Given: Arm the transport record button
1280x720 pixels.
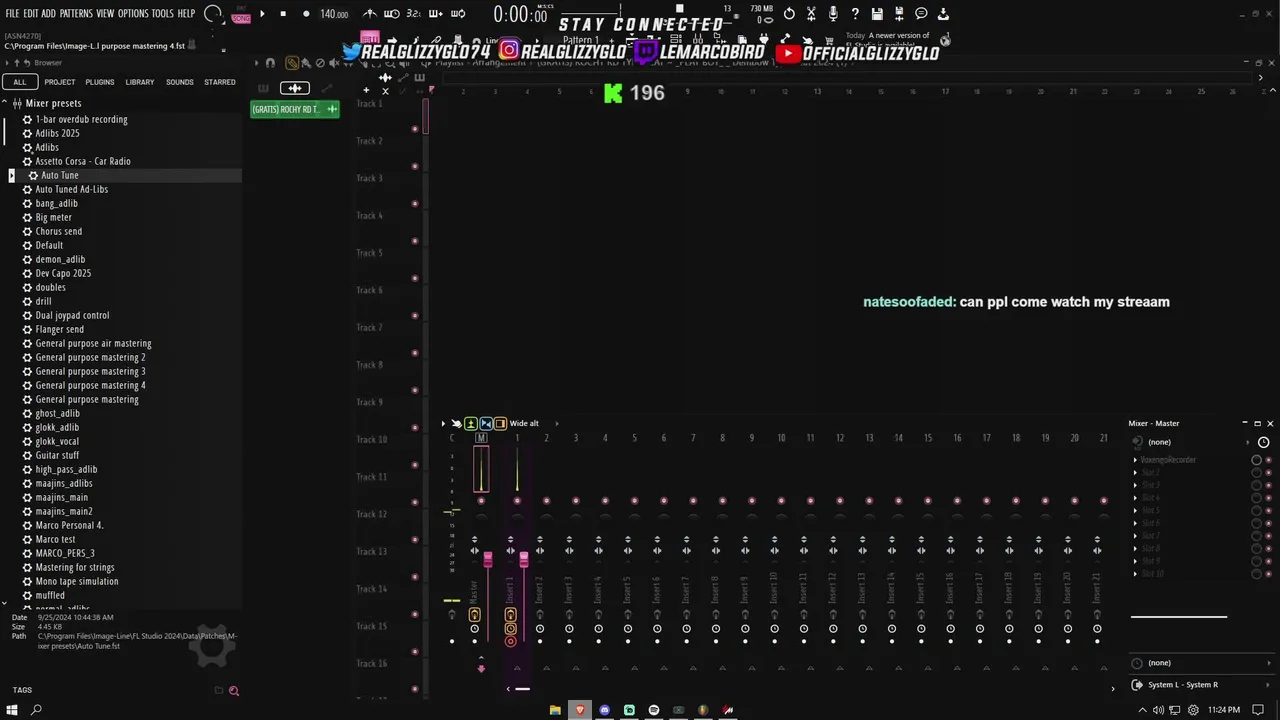Looking at the screenshot, I should tap(305, 14).
